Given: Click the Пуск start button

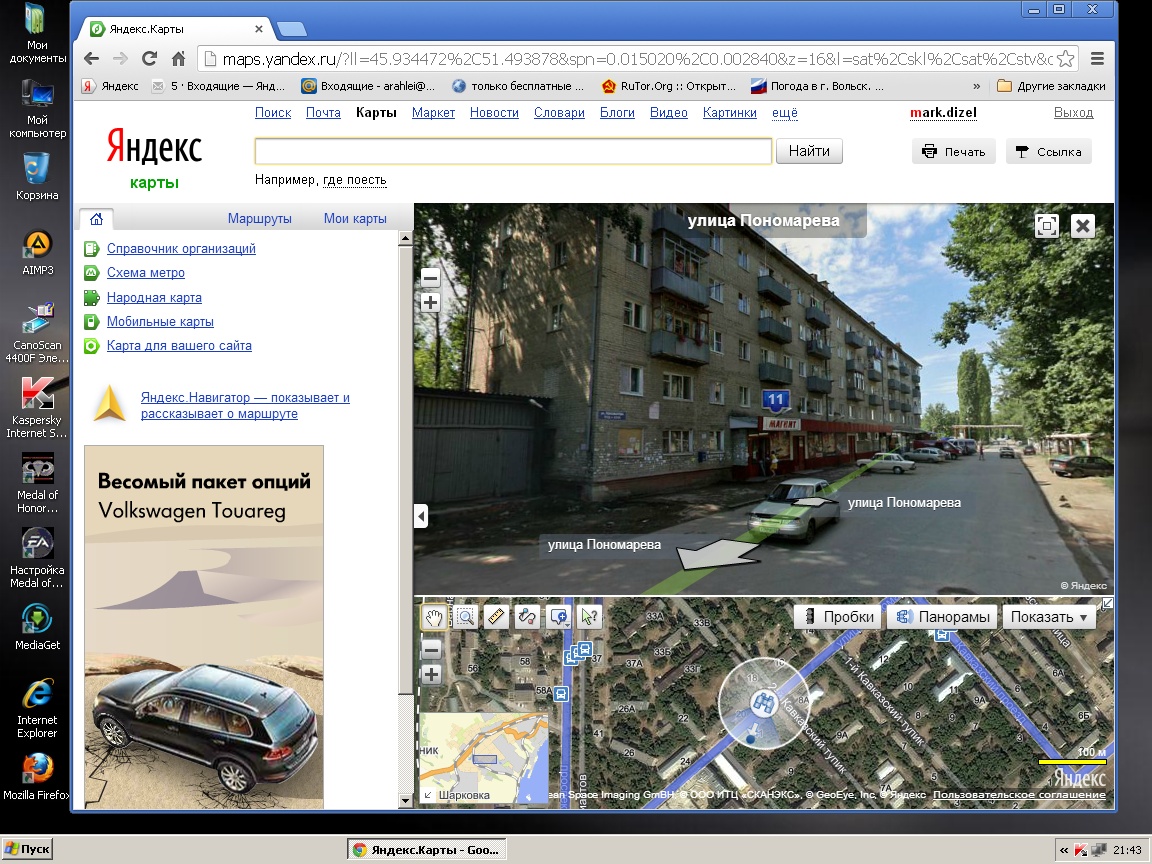Looking at the screenshot, I should [x=27, y=849].
